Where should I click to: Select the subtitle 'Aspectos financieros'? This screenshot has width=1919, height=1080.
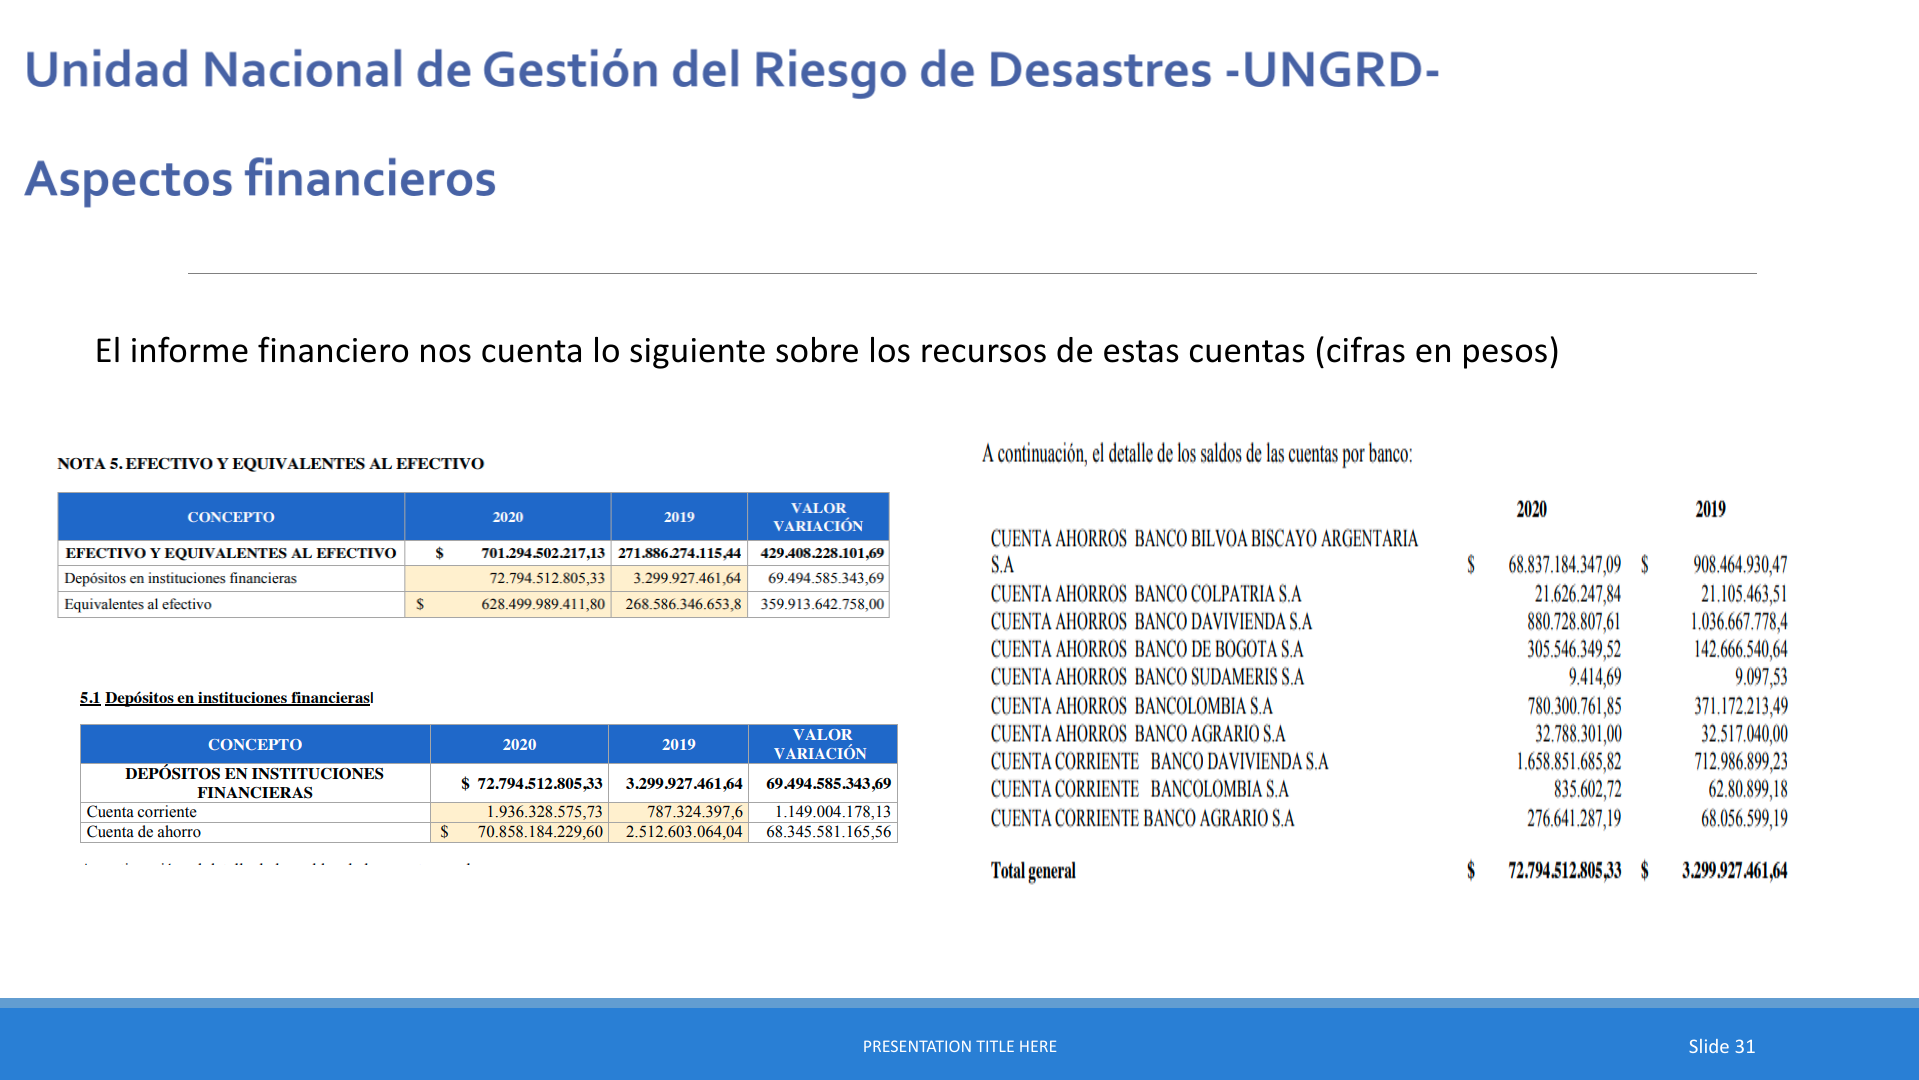(x=260, y=179)
